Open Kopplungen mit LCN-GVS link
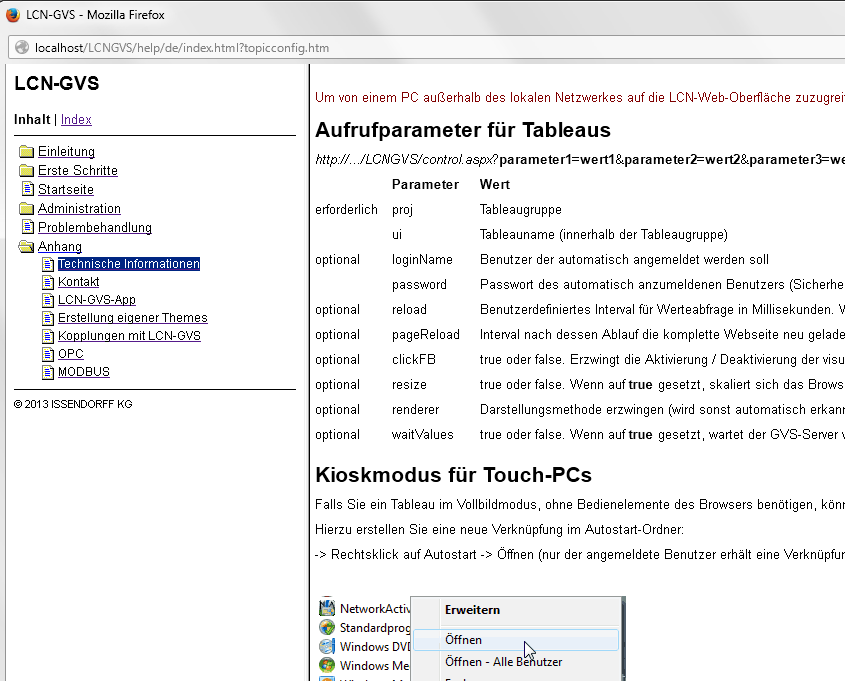This screenshot has height=681, width=845. pos(129,336)
